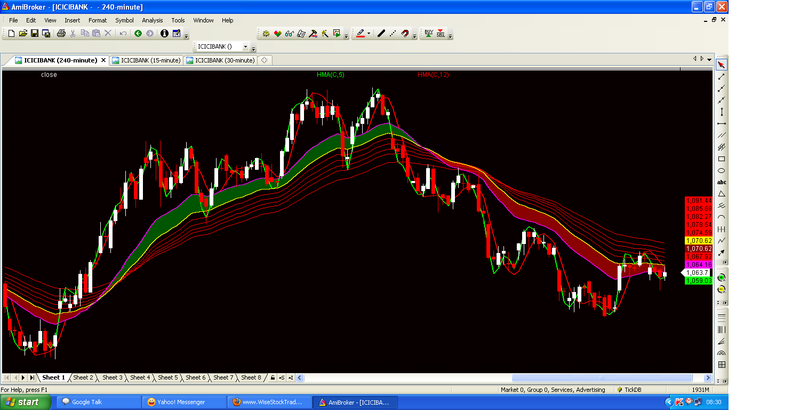Click the Delete X toolbar icon
800x410 pixels.
(108, 33)
